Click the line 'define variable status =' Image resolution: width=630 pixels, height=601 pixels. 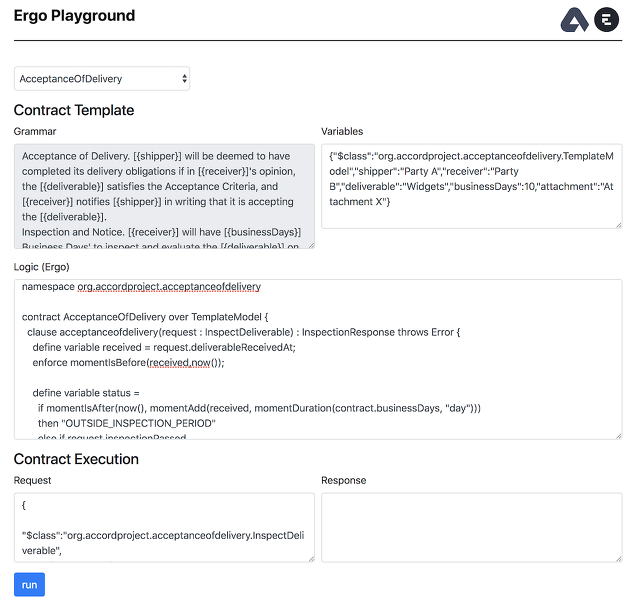click(x=86, y=393)
